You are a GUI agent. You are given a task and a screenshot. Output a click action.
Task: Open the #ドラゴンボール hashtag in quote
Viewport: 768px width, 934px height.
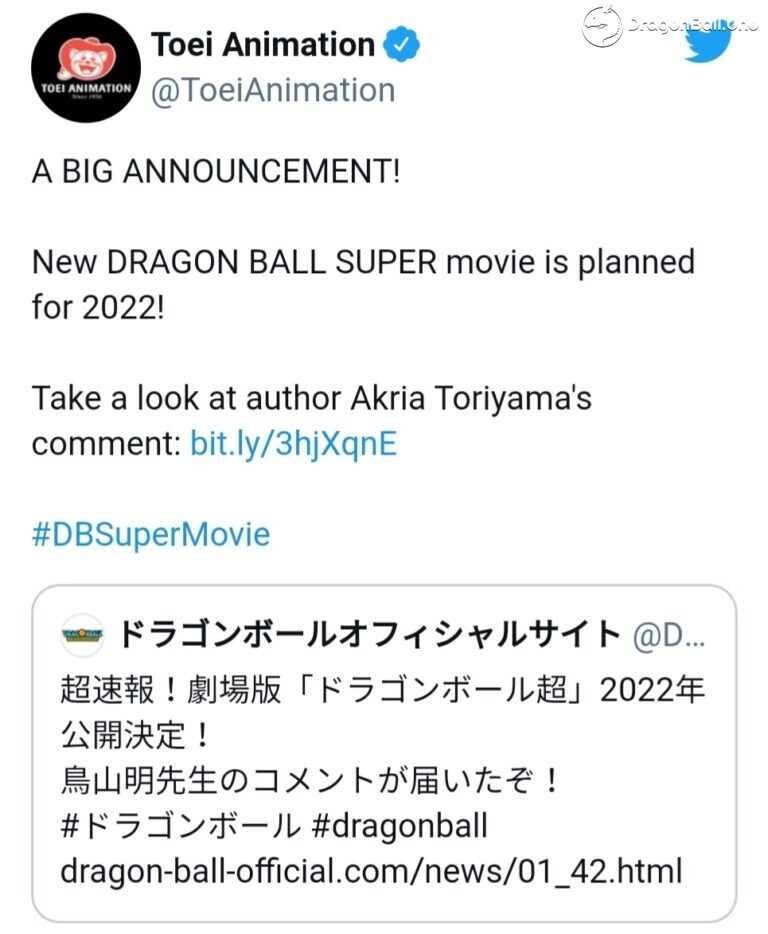click(x=181, y=827)
